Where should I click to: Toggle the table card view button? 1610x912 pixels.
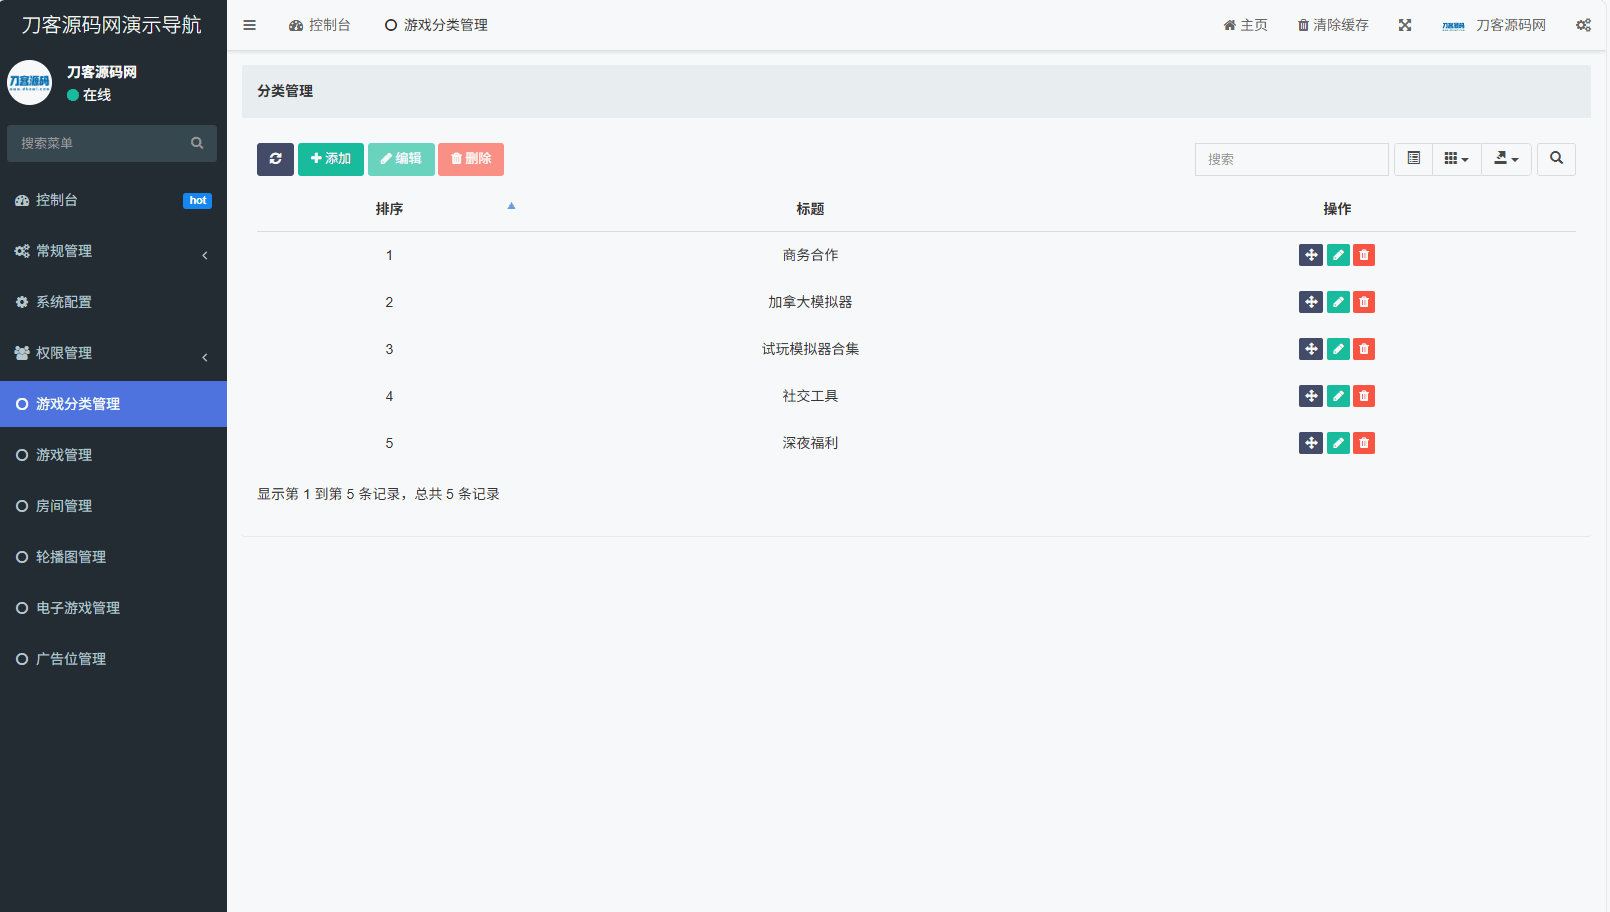click(1413, 159)
